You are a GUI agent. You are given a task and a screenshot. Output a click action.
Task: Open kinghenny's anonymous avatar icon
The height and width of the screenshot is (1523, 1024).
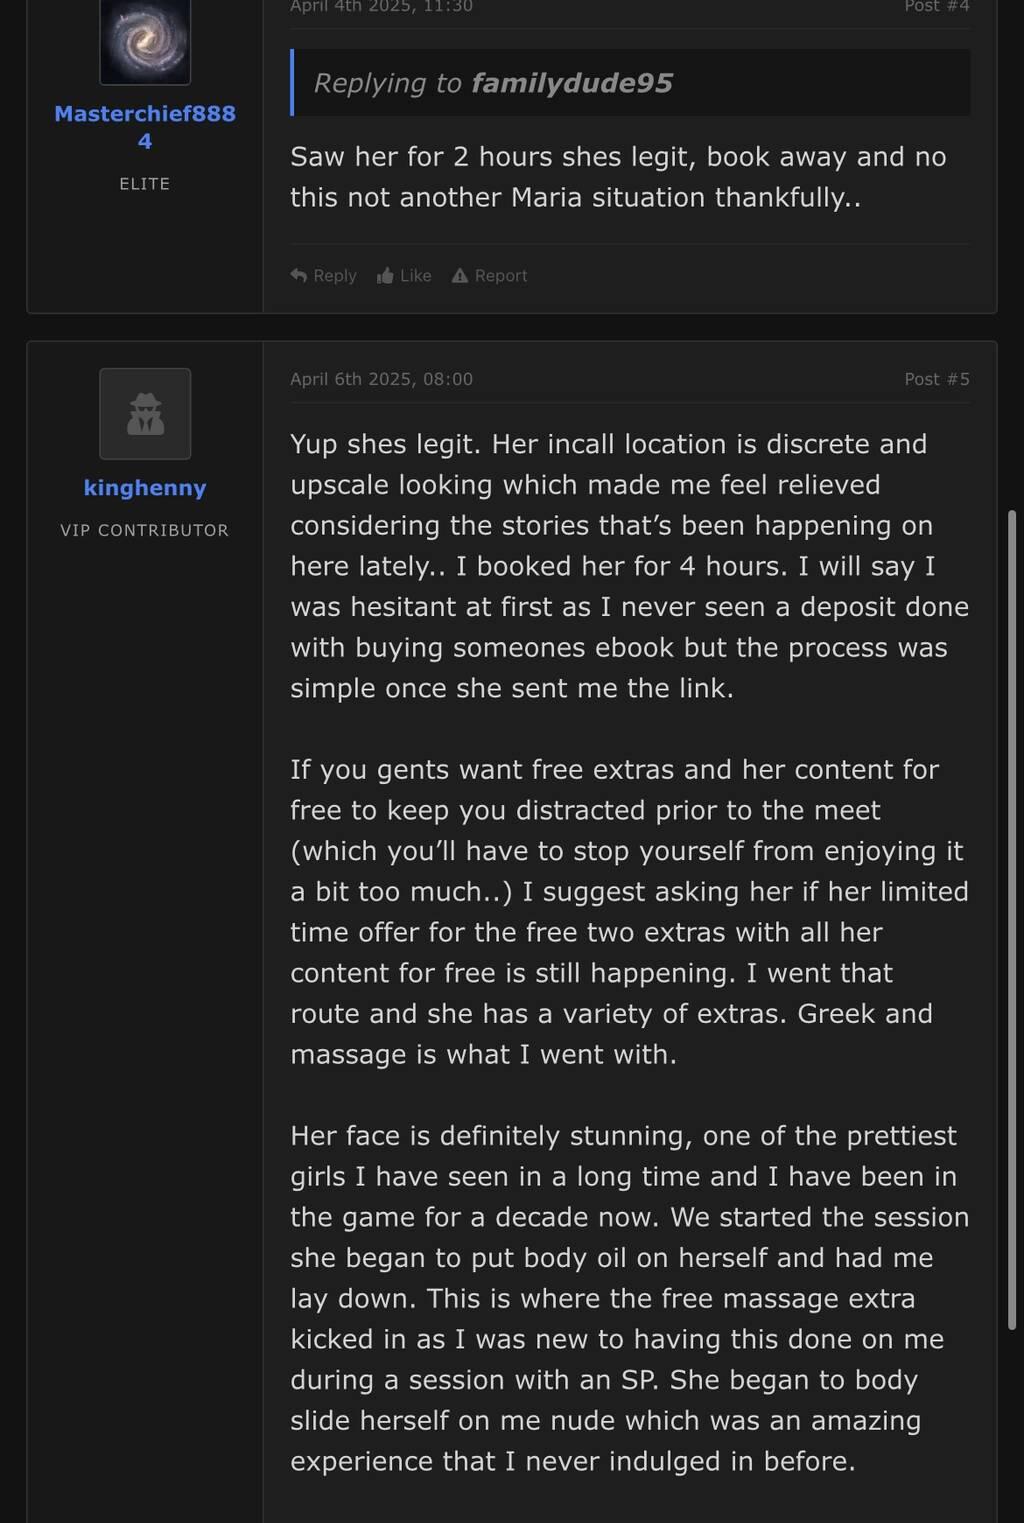pyautogui.click(x=145, y=414)
